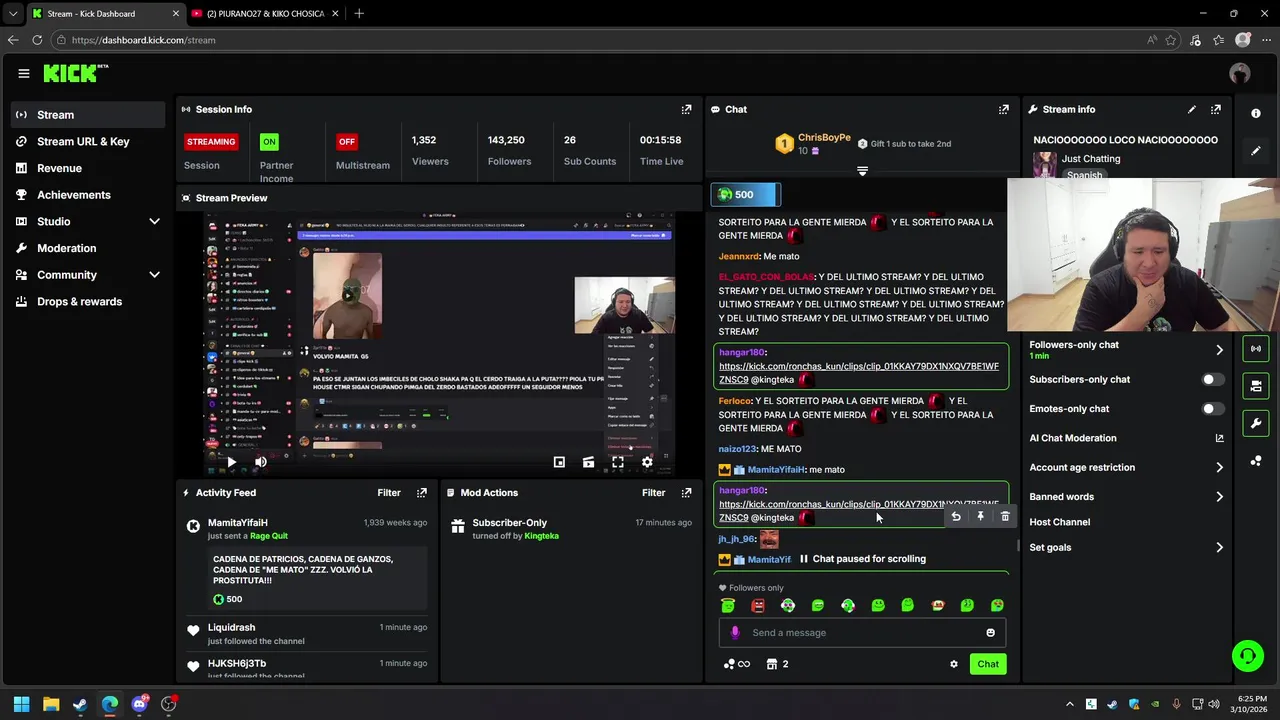Open the info icon in right sidebar
Screen dimensions: 1280x720
click(x=1256, y=113)
